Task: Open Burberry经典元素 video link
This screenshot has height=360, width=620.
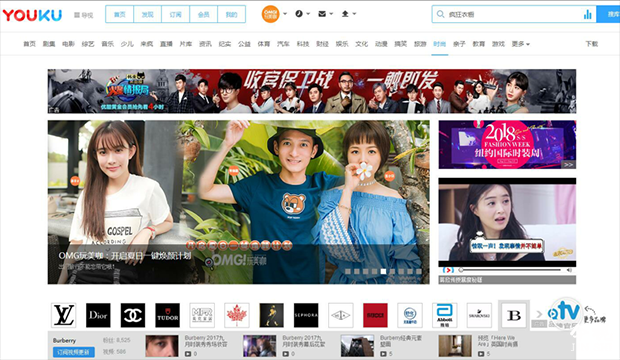Action: 401,341
